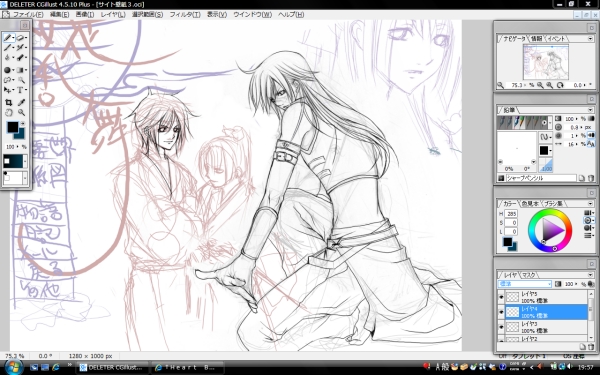Switch to 色見本 tab in color panel
Viewport: 600px width, 375px height.
pyautogui.click(x=530, y=204)
